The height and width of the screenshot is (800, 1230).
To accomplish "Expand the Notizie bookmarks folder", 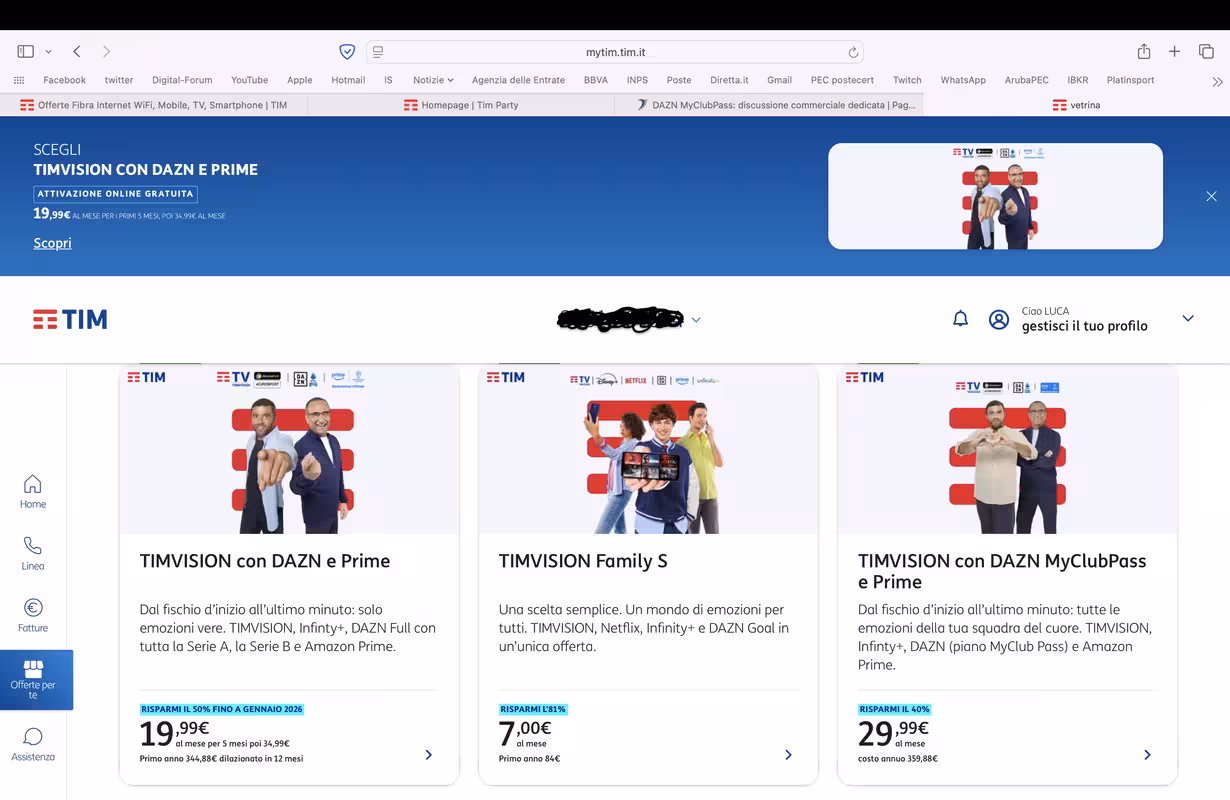I will click(x=433, y=80).
